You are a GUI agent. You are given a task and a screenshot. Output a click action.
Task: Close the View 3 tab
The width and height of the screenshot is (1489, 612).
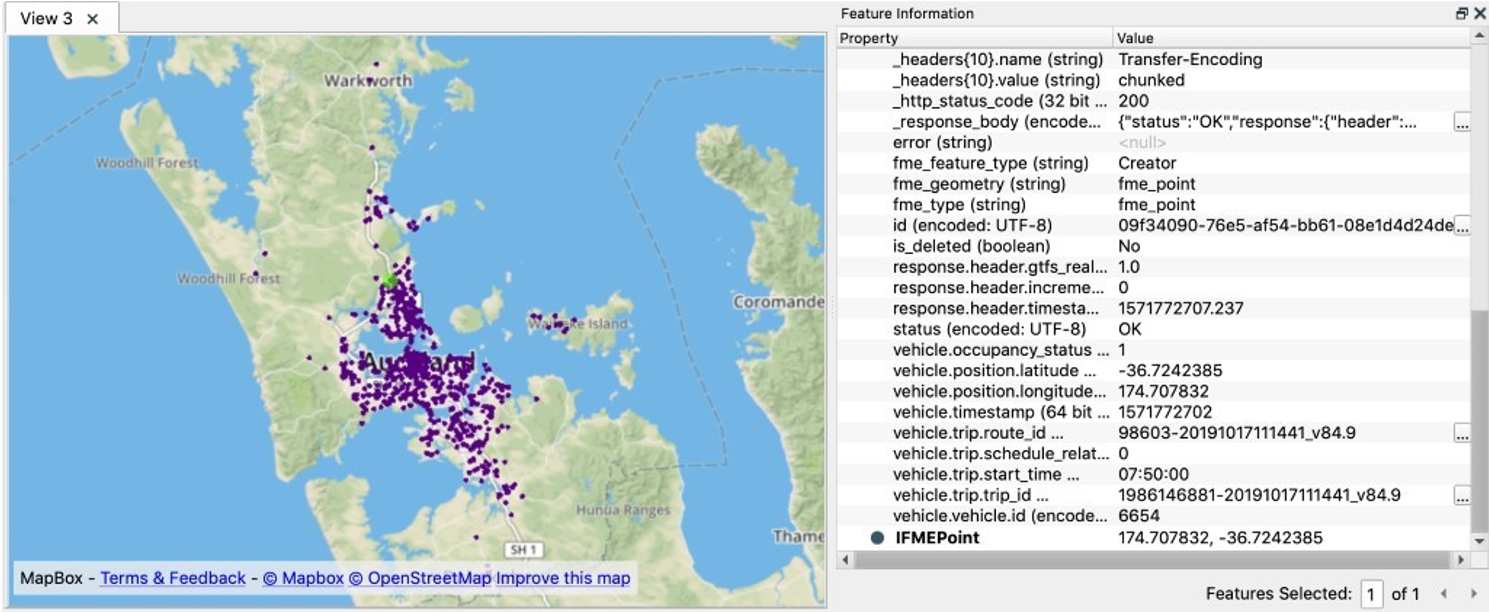coord(92,19)
